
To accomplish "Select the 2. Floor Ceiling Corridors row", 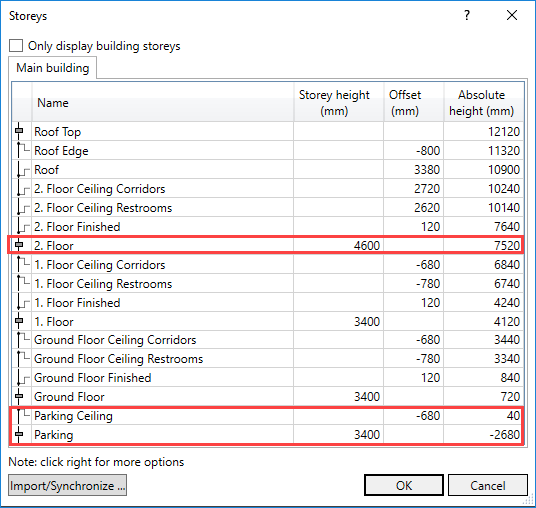I will 268,188.
